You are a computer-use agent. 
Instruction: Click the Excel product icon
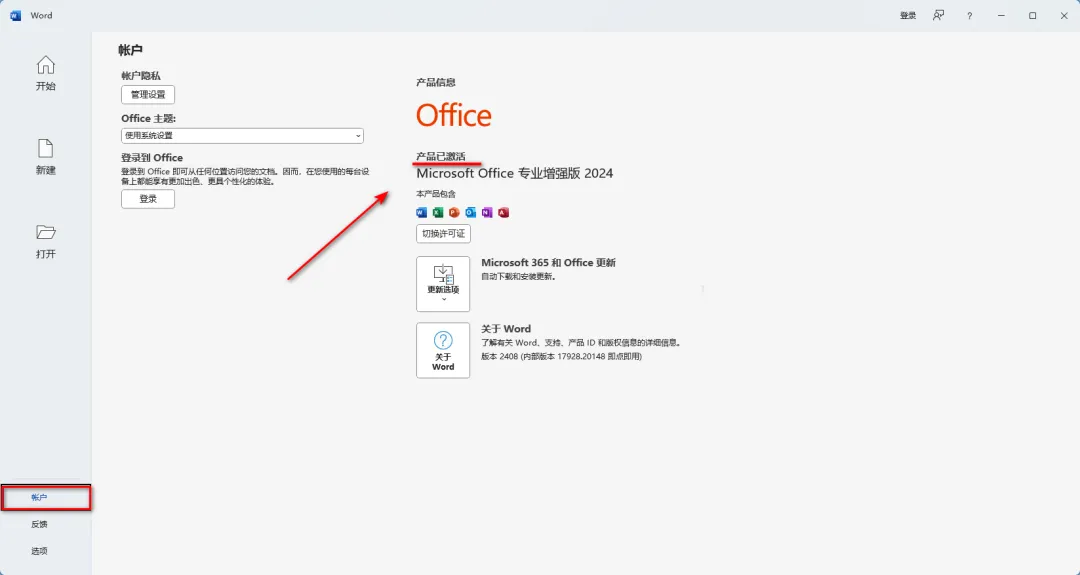point(438,213)
